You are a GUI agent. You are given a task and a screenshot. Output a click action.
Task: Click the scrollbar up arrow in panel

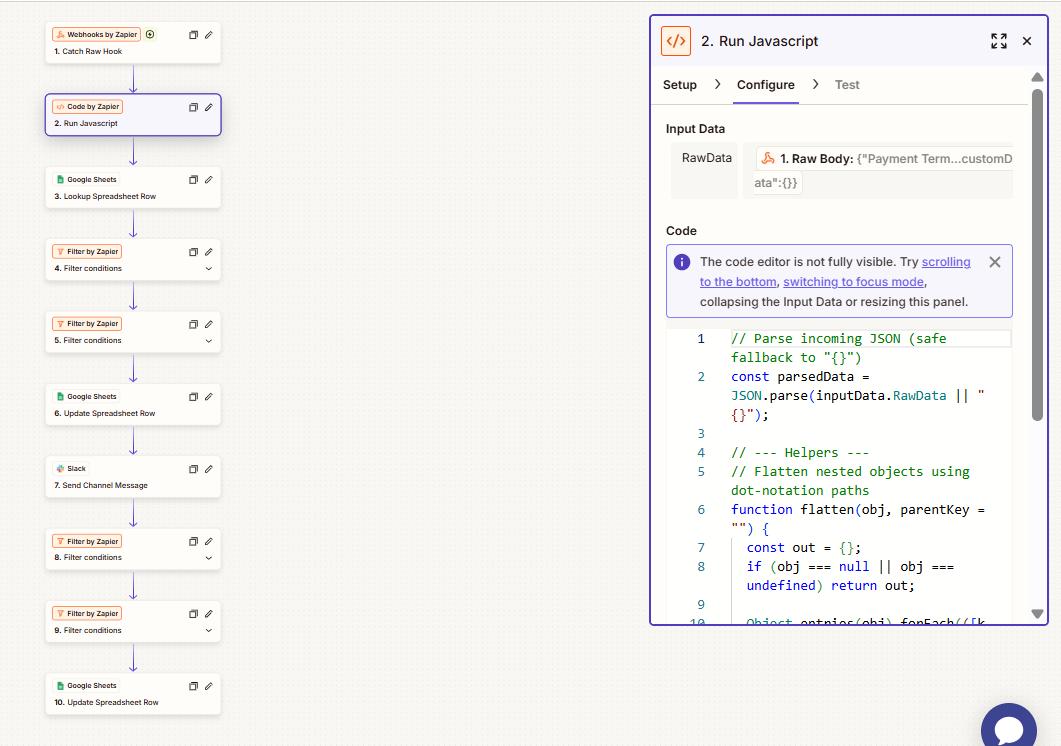click(x=1037, y=77)
